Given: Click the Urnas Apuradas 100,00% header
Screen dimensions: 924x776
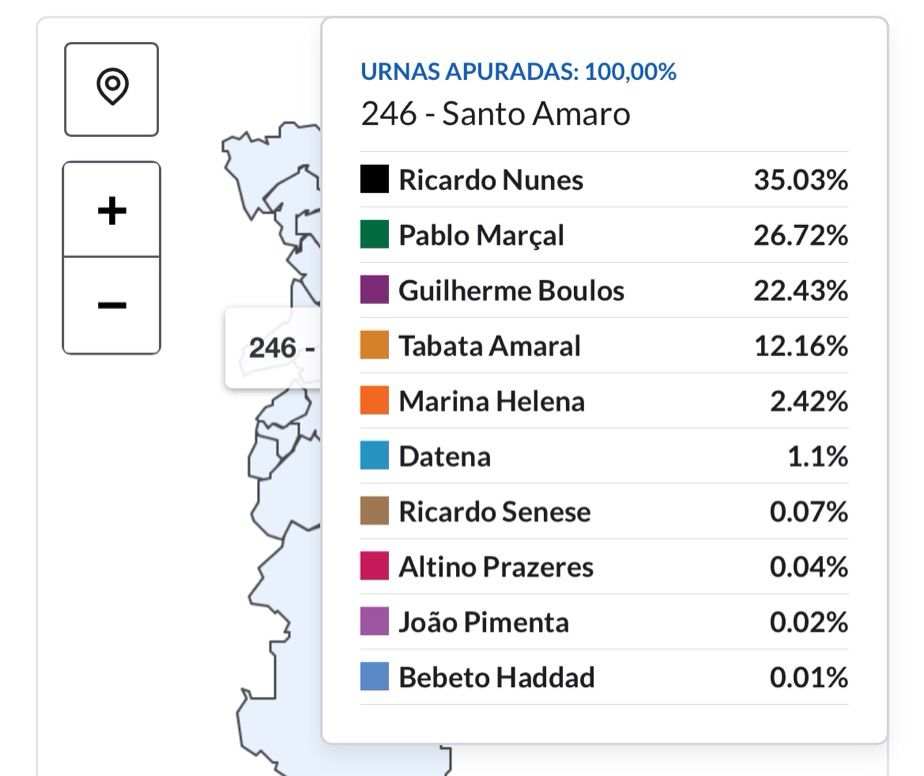Looking at the screenshot, I should coord(518,72).
